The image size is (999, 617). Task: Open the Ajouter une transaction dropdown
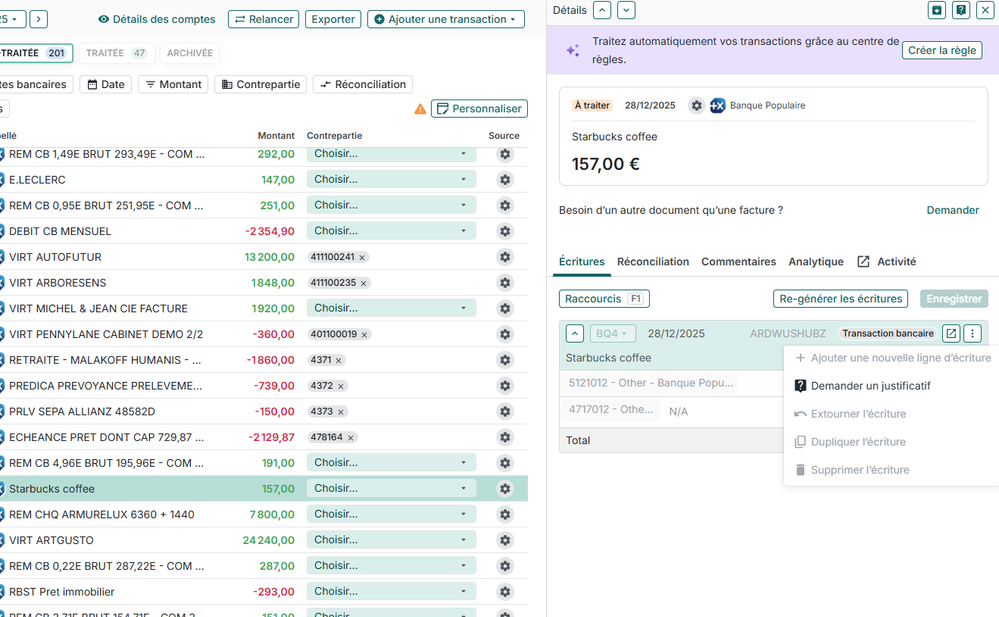(x=446, y=19)
